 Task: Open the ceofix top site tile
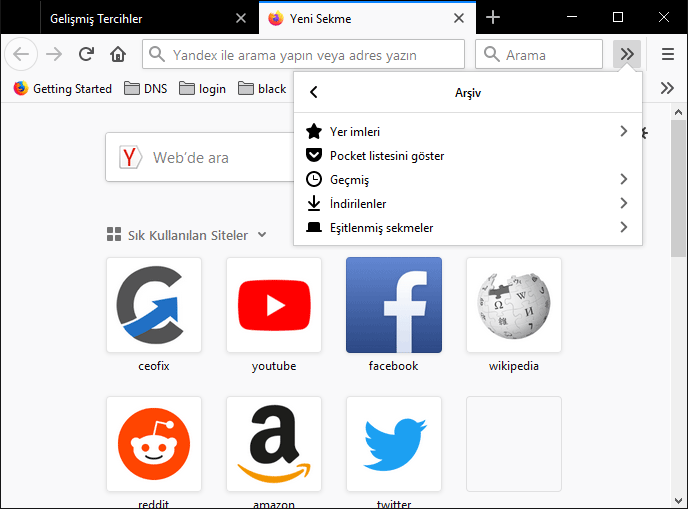(154, 305)
